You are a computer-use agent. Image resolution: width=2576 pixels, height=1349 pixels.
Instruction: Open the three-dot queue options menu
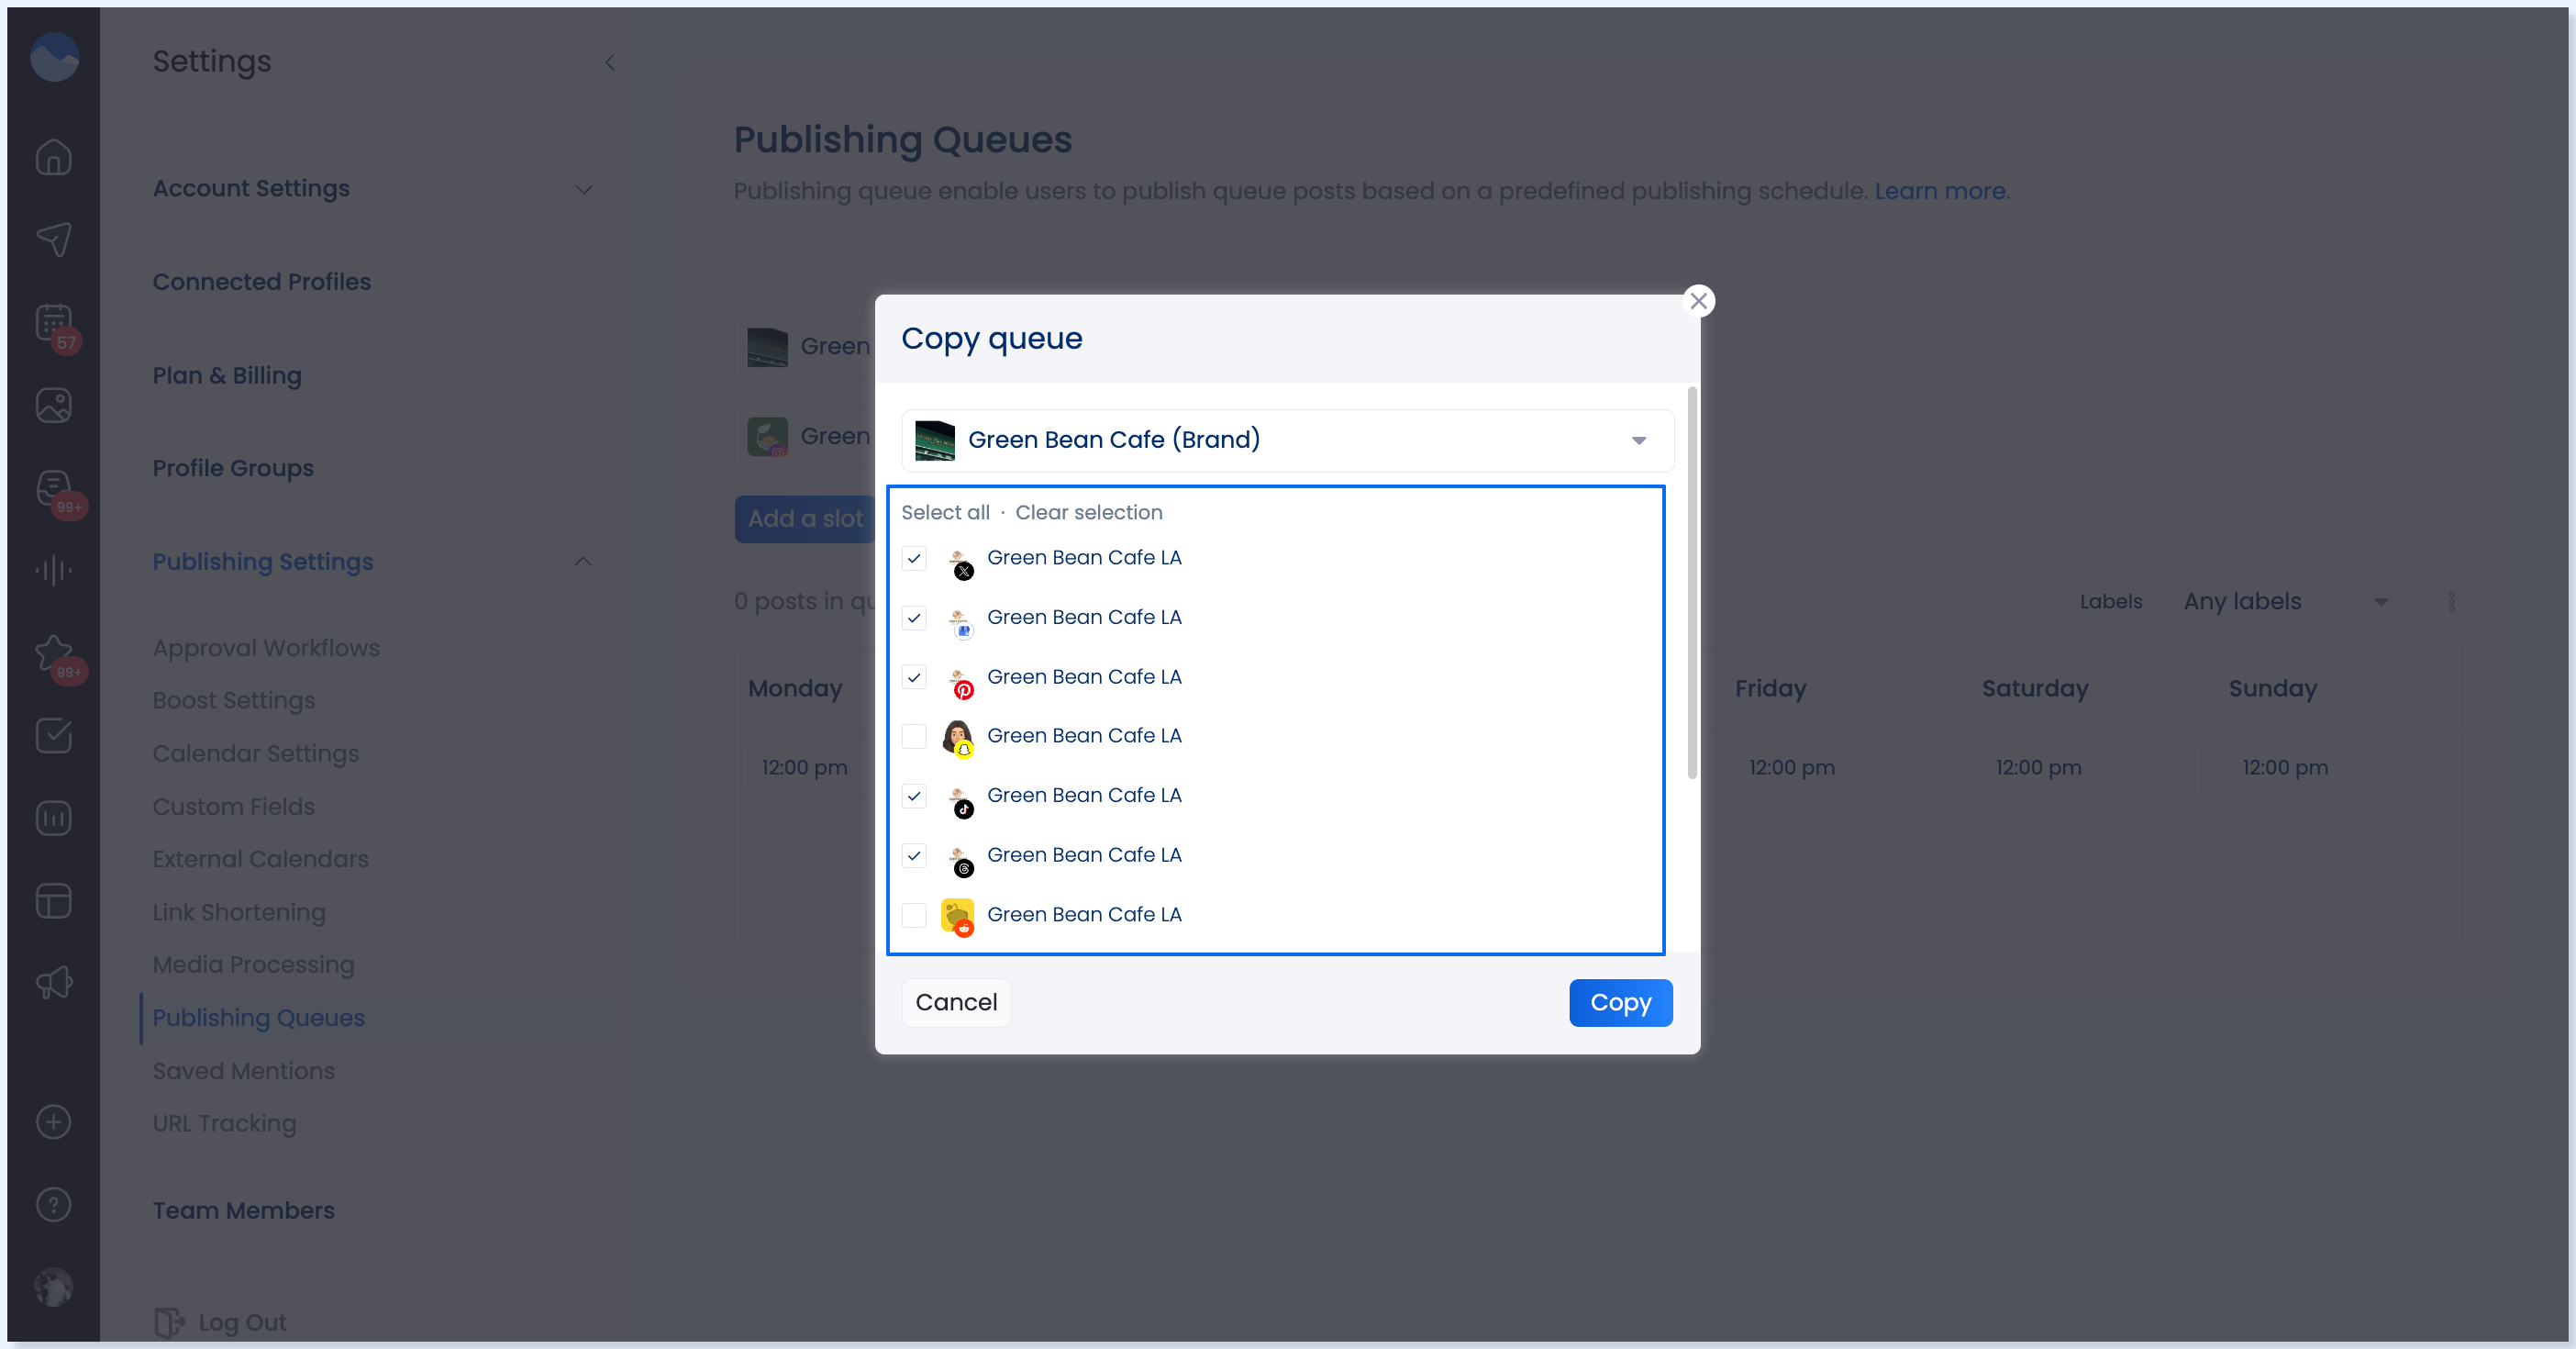pos(2451,602)
